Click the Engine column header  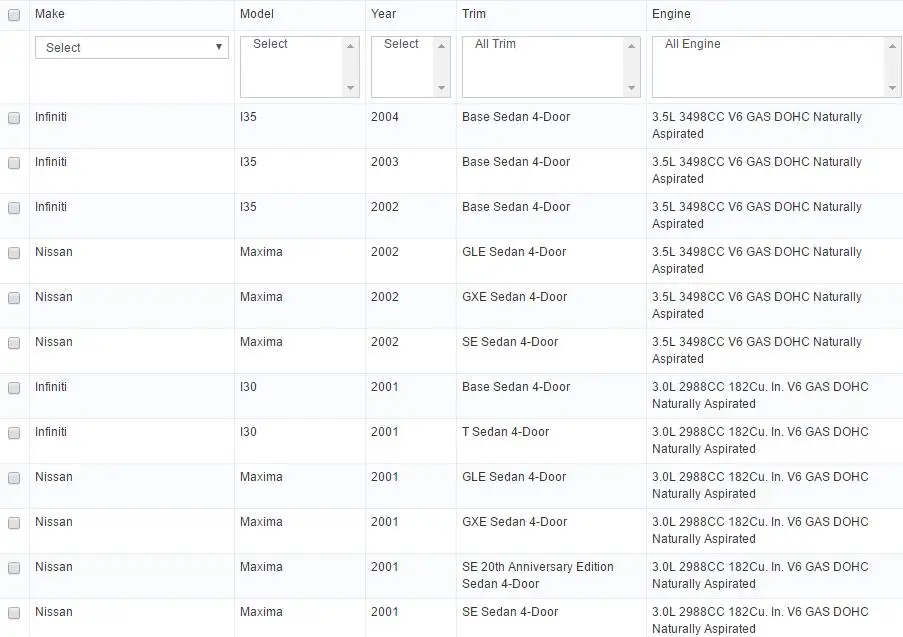(x=671, y=14)
